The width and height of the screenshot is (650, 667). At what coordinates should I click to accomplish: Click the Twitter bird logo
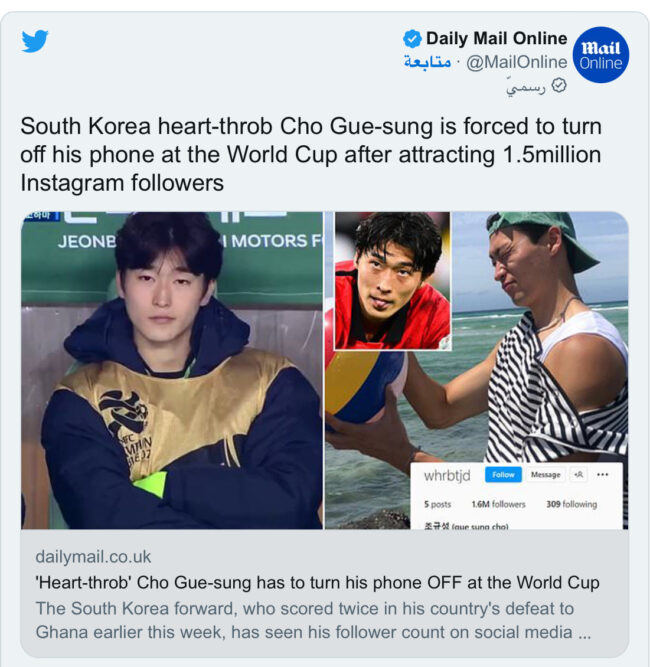pyautogui.click(x=35, y=41)
